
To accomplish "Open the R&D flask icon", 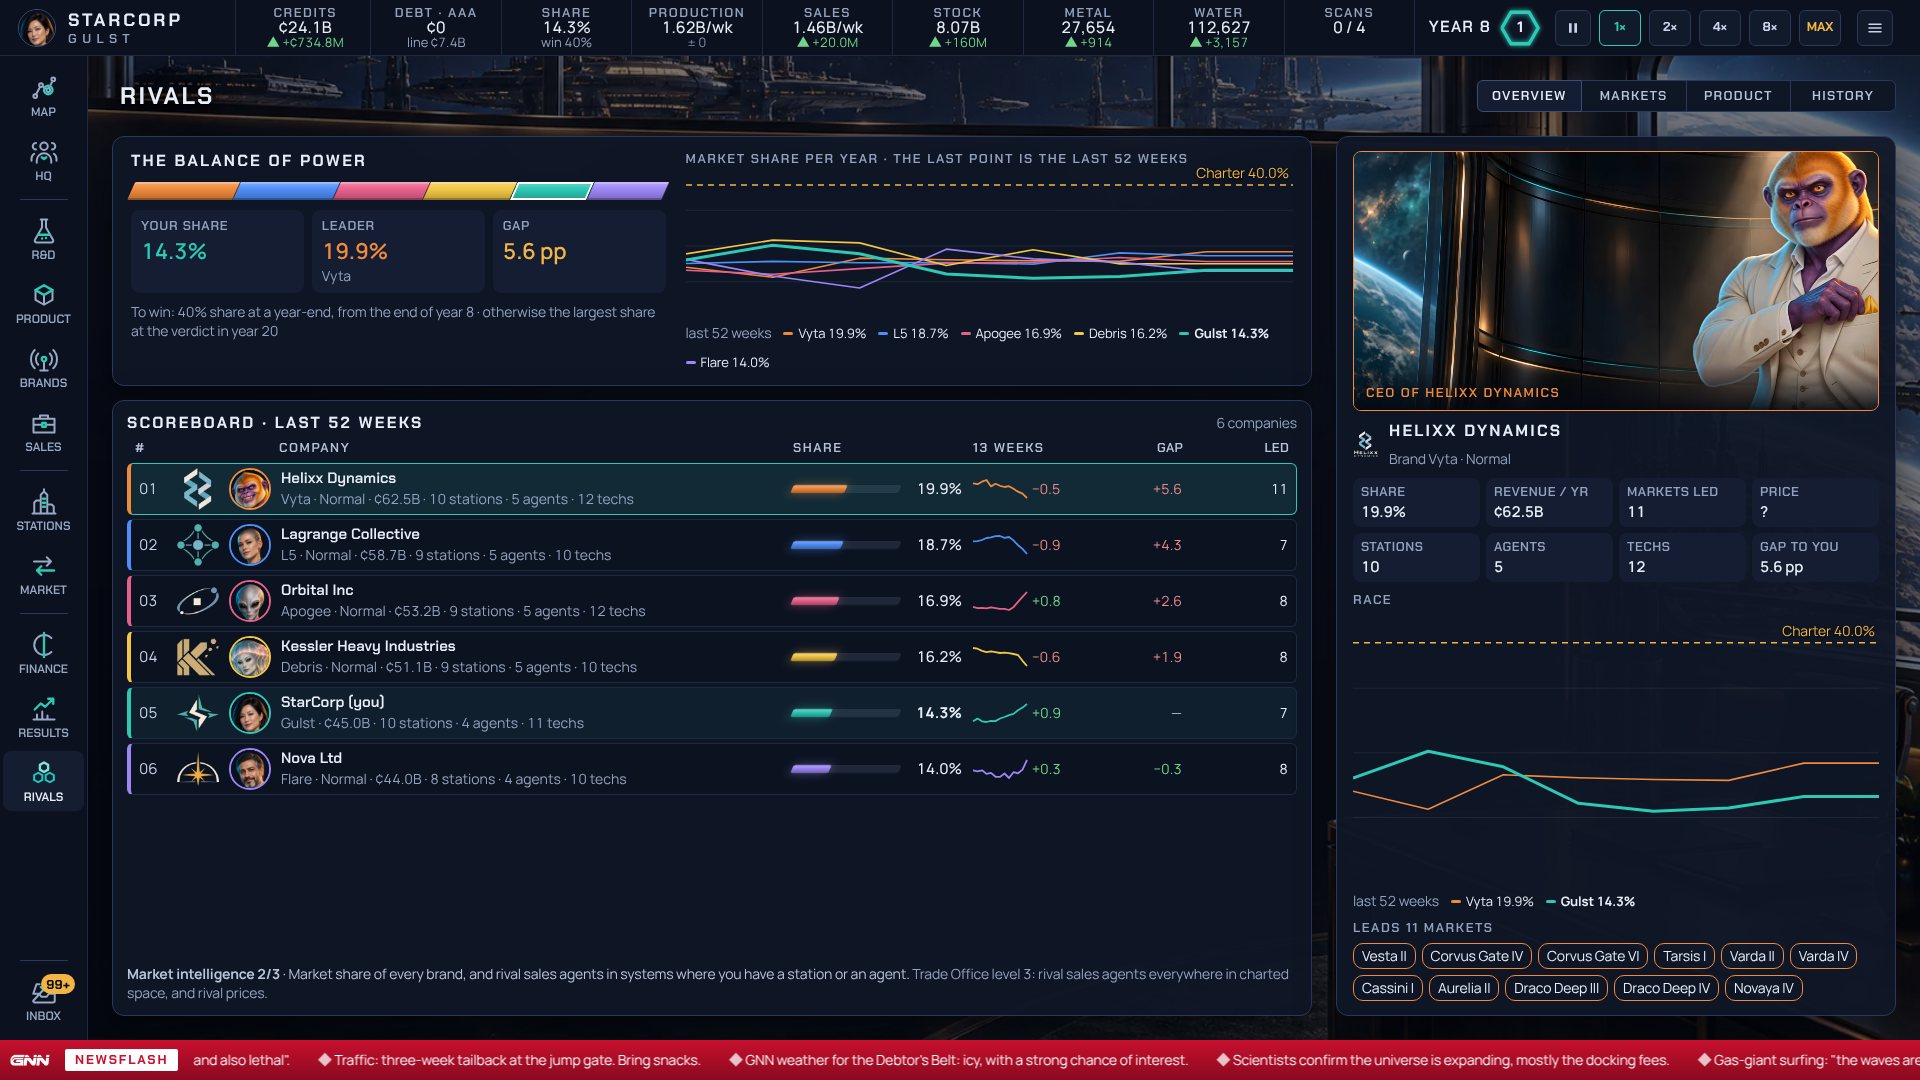I will pyautogui.click(x=43, y=240).
